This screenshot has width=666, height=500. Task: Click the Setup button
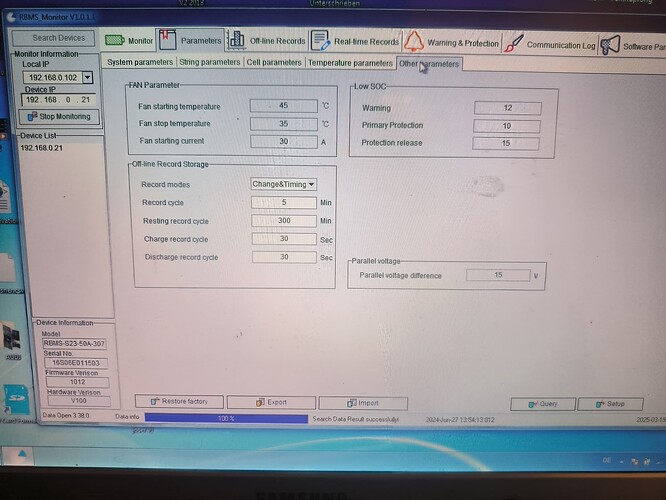coord(610,404)
